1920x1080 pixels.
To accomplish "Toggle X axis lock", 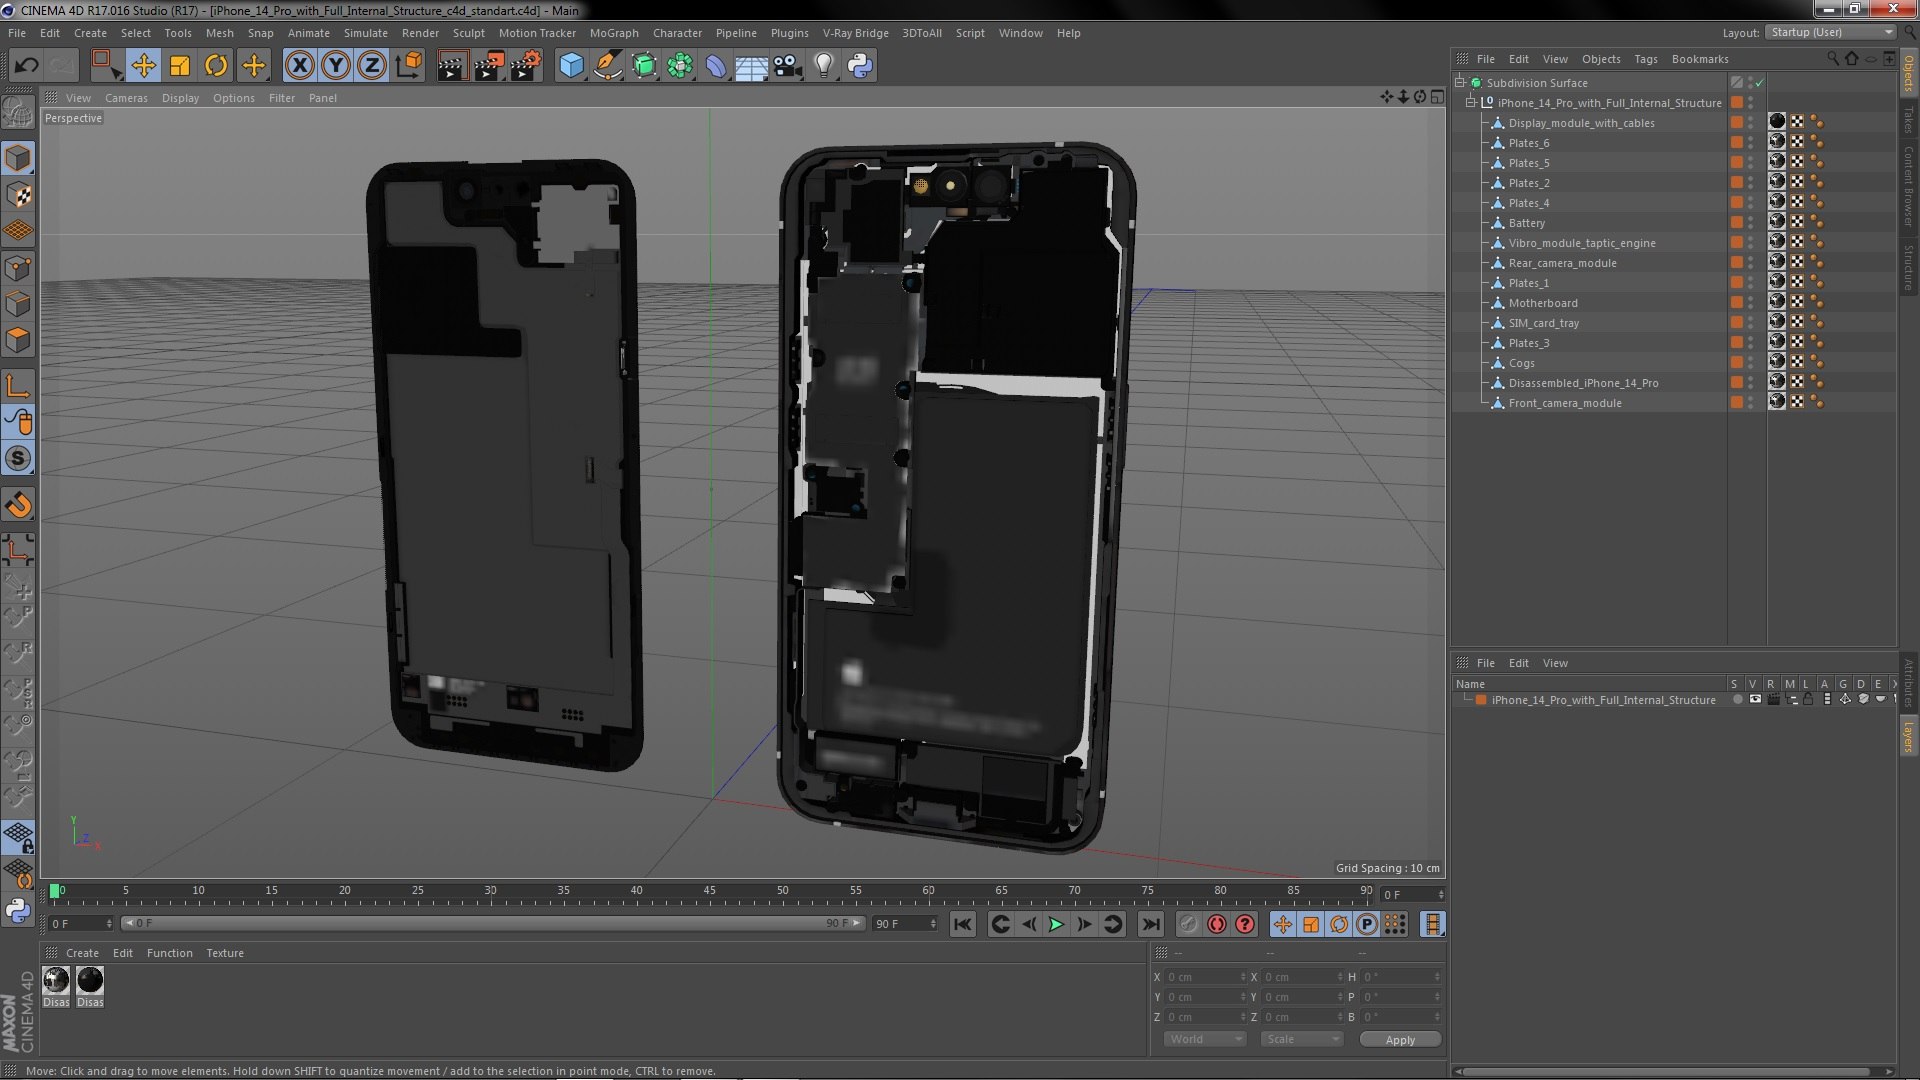I will [299, 66].
